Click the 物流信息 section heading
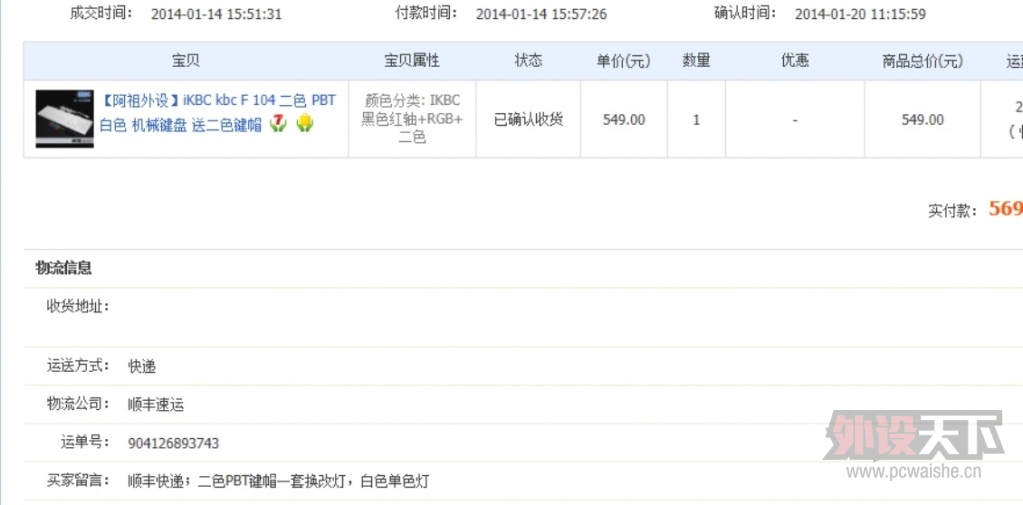The width and height of the screenshot is (1023, 505). (x=64, y=268)
